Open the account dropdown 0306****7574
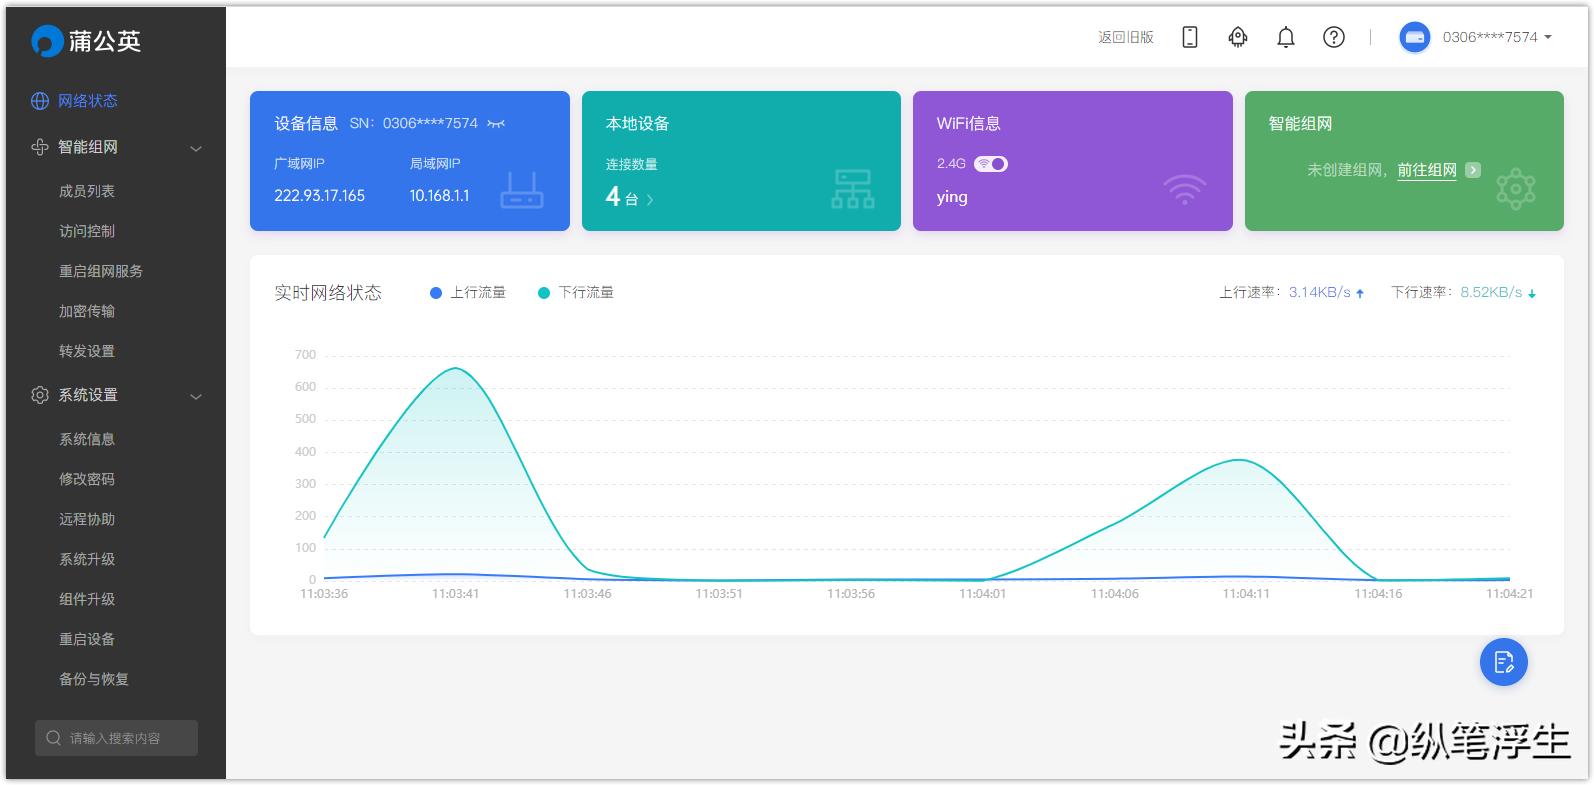This screenshot has height=785, width=1594. [1496, 37]
